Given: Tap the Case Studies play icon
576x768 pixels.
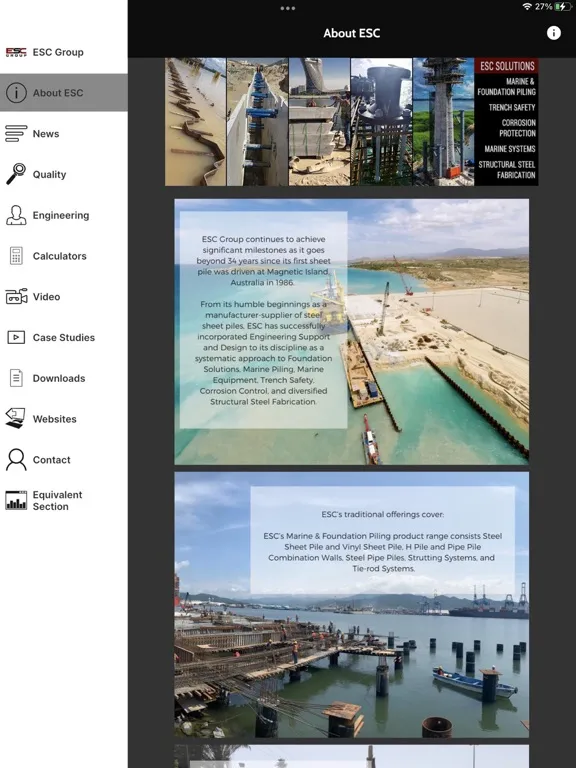Looking at the screenshot, I should pos(16,337).
